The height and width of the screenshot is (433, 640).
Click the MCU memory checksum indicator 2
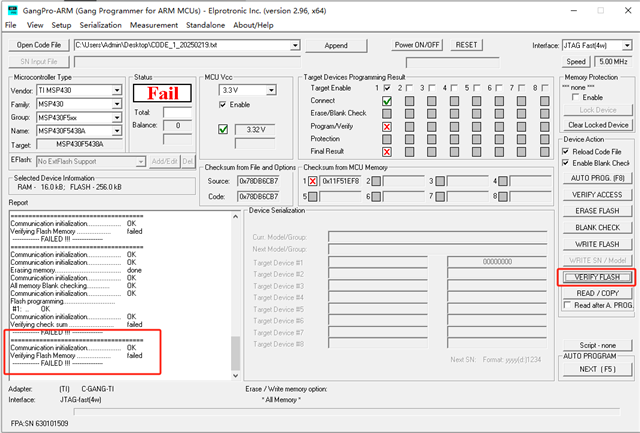click(x=376, y=181)
